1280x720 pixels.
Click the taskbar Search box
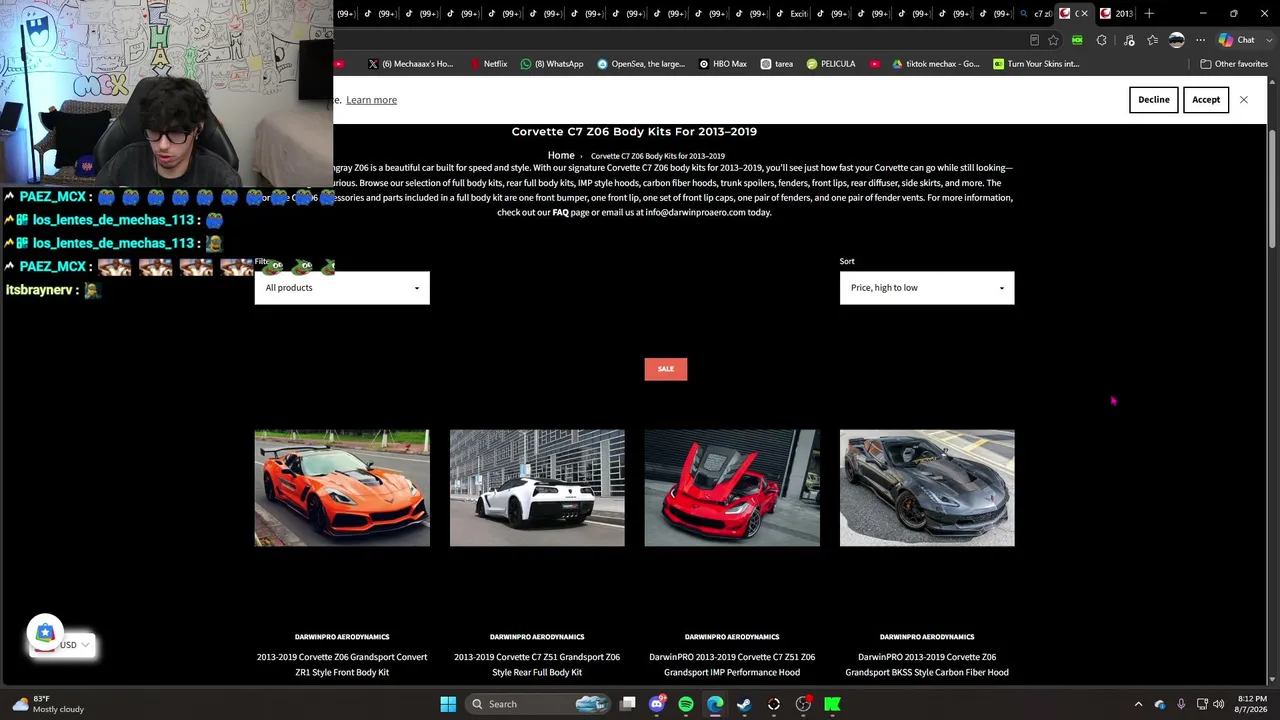[x=537, y=704]
